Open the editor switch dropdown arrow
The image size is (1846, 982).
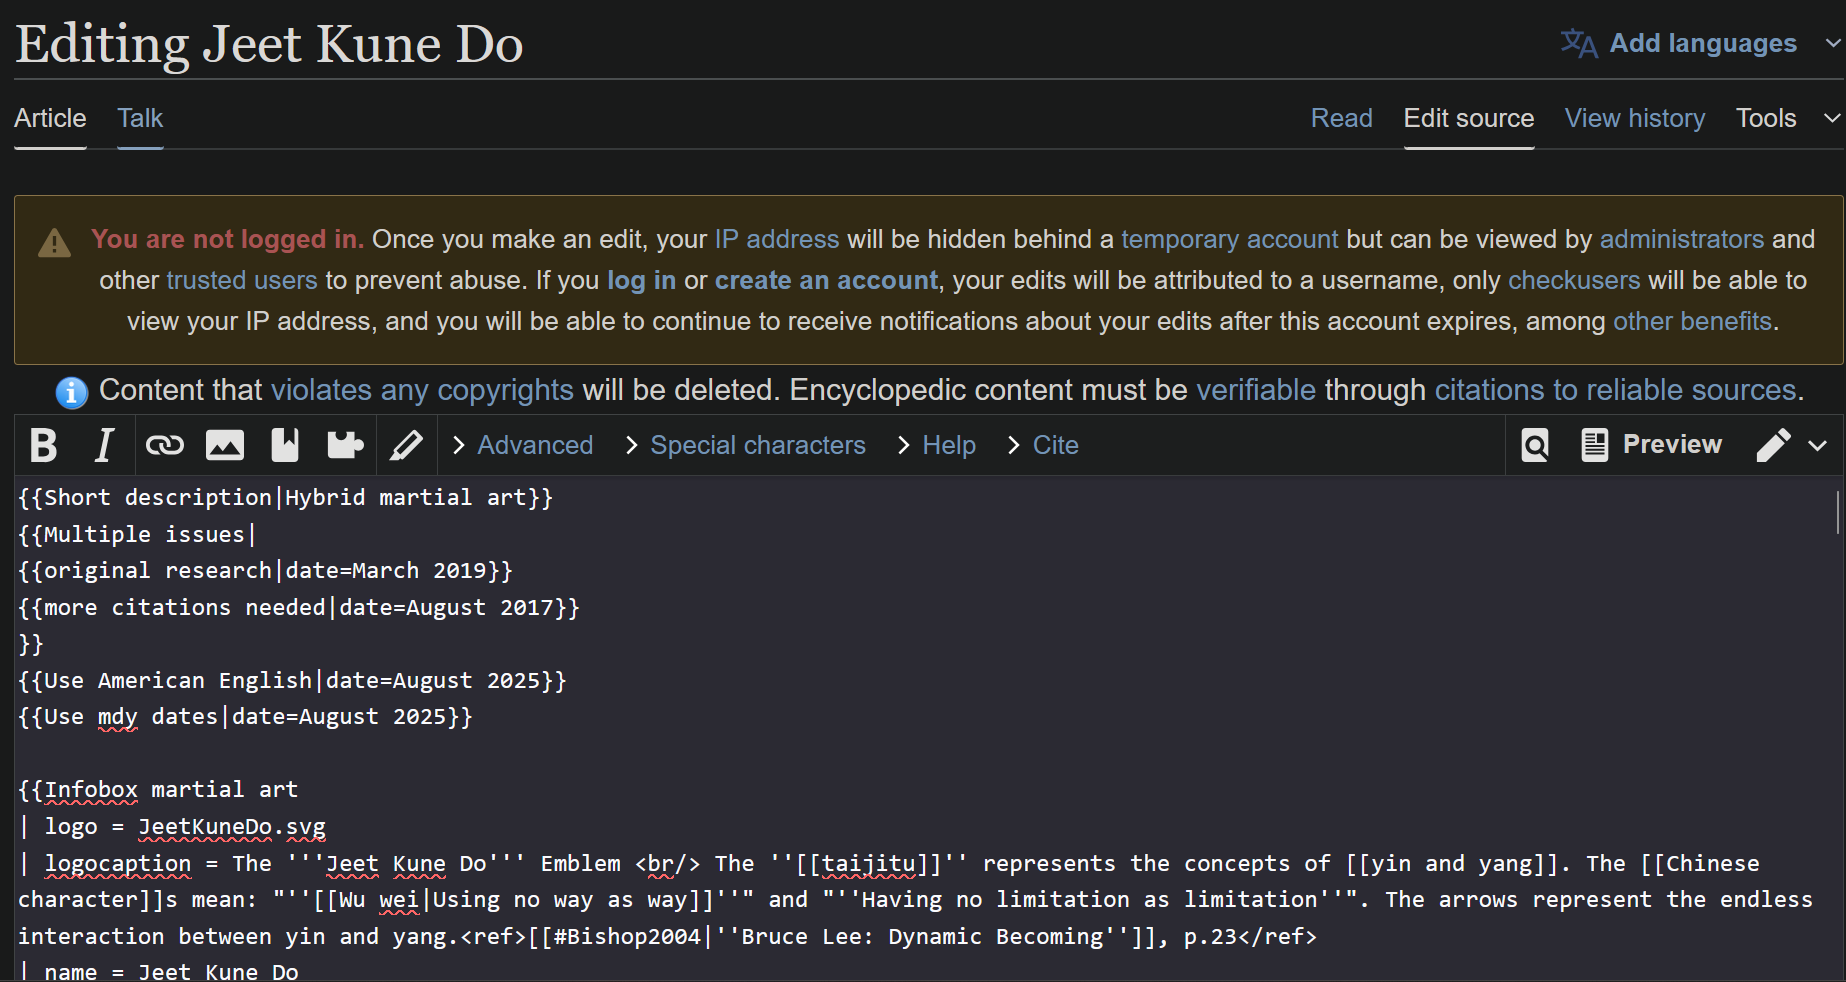point(1818,445)
